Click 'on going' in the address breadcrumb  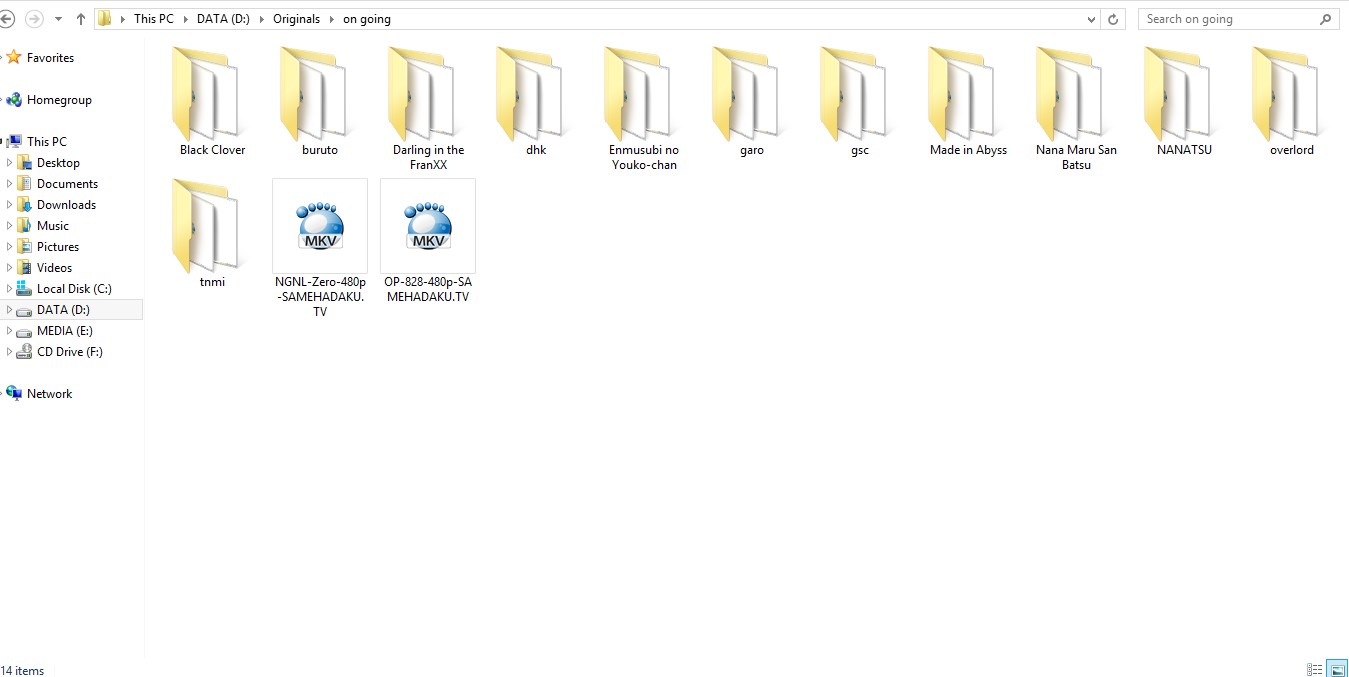367,19
